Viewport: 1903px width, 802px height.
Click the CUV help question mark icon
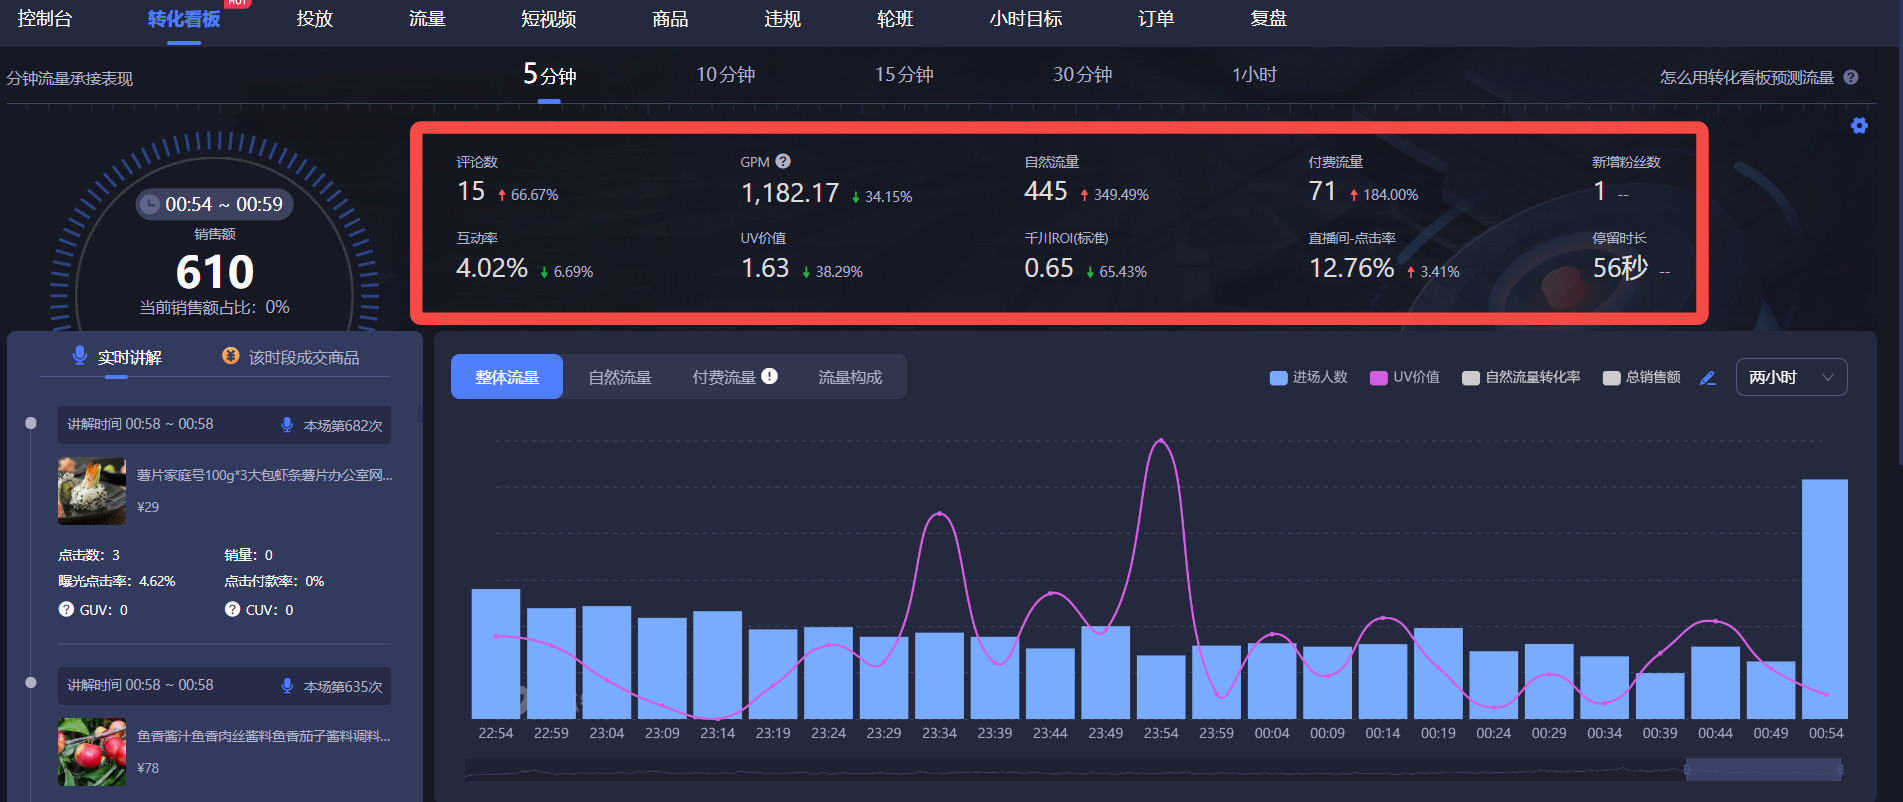click(x=232, y=609)
